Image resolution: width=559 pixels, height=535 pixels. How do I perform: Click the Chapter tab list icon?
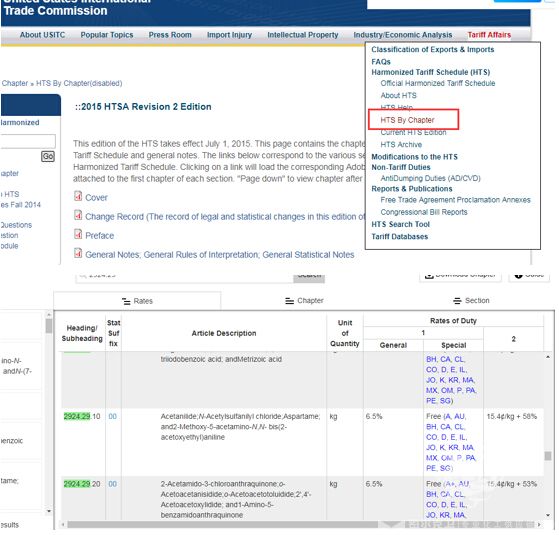point(289,301)
